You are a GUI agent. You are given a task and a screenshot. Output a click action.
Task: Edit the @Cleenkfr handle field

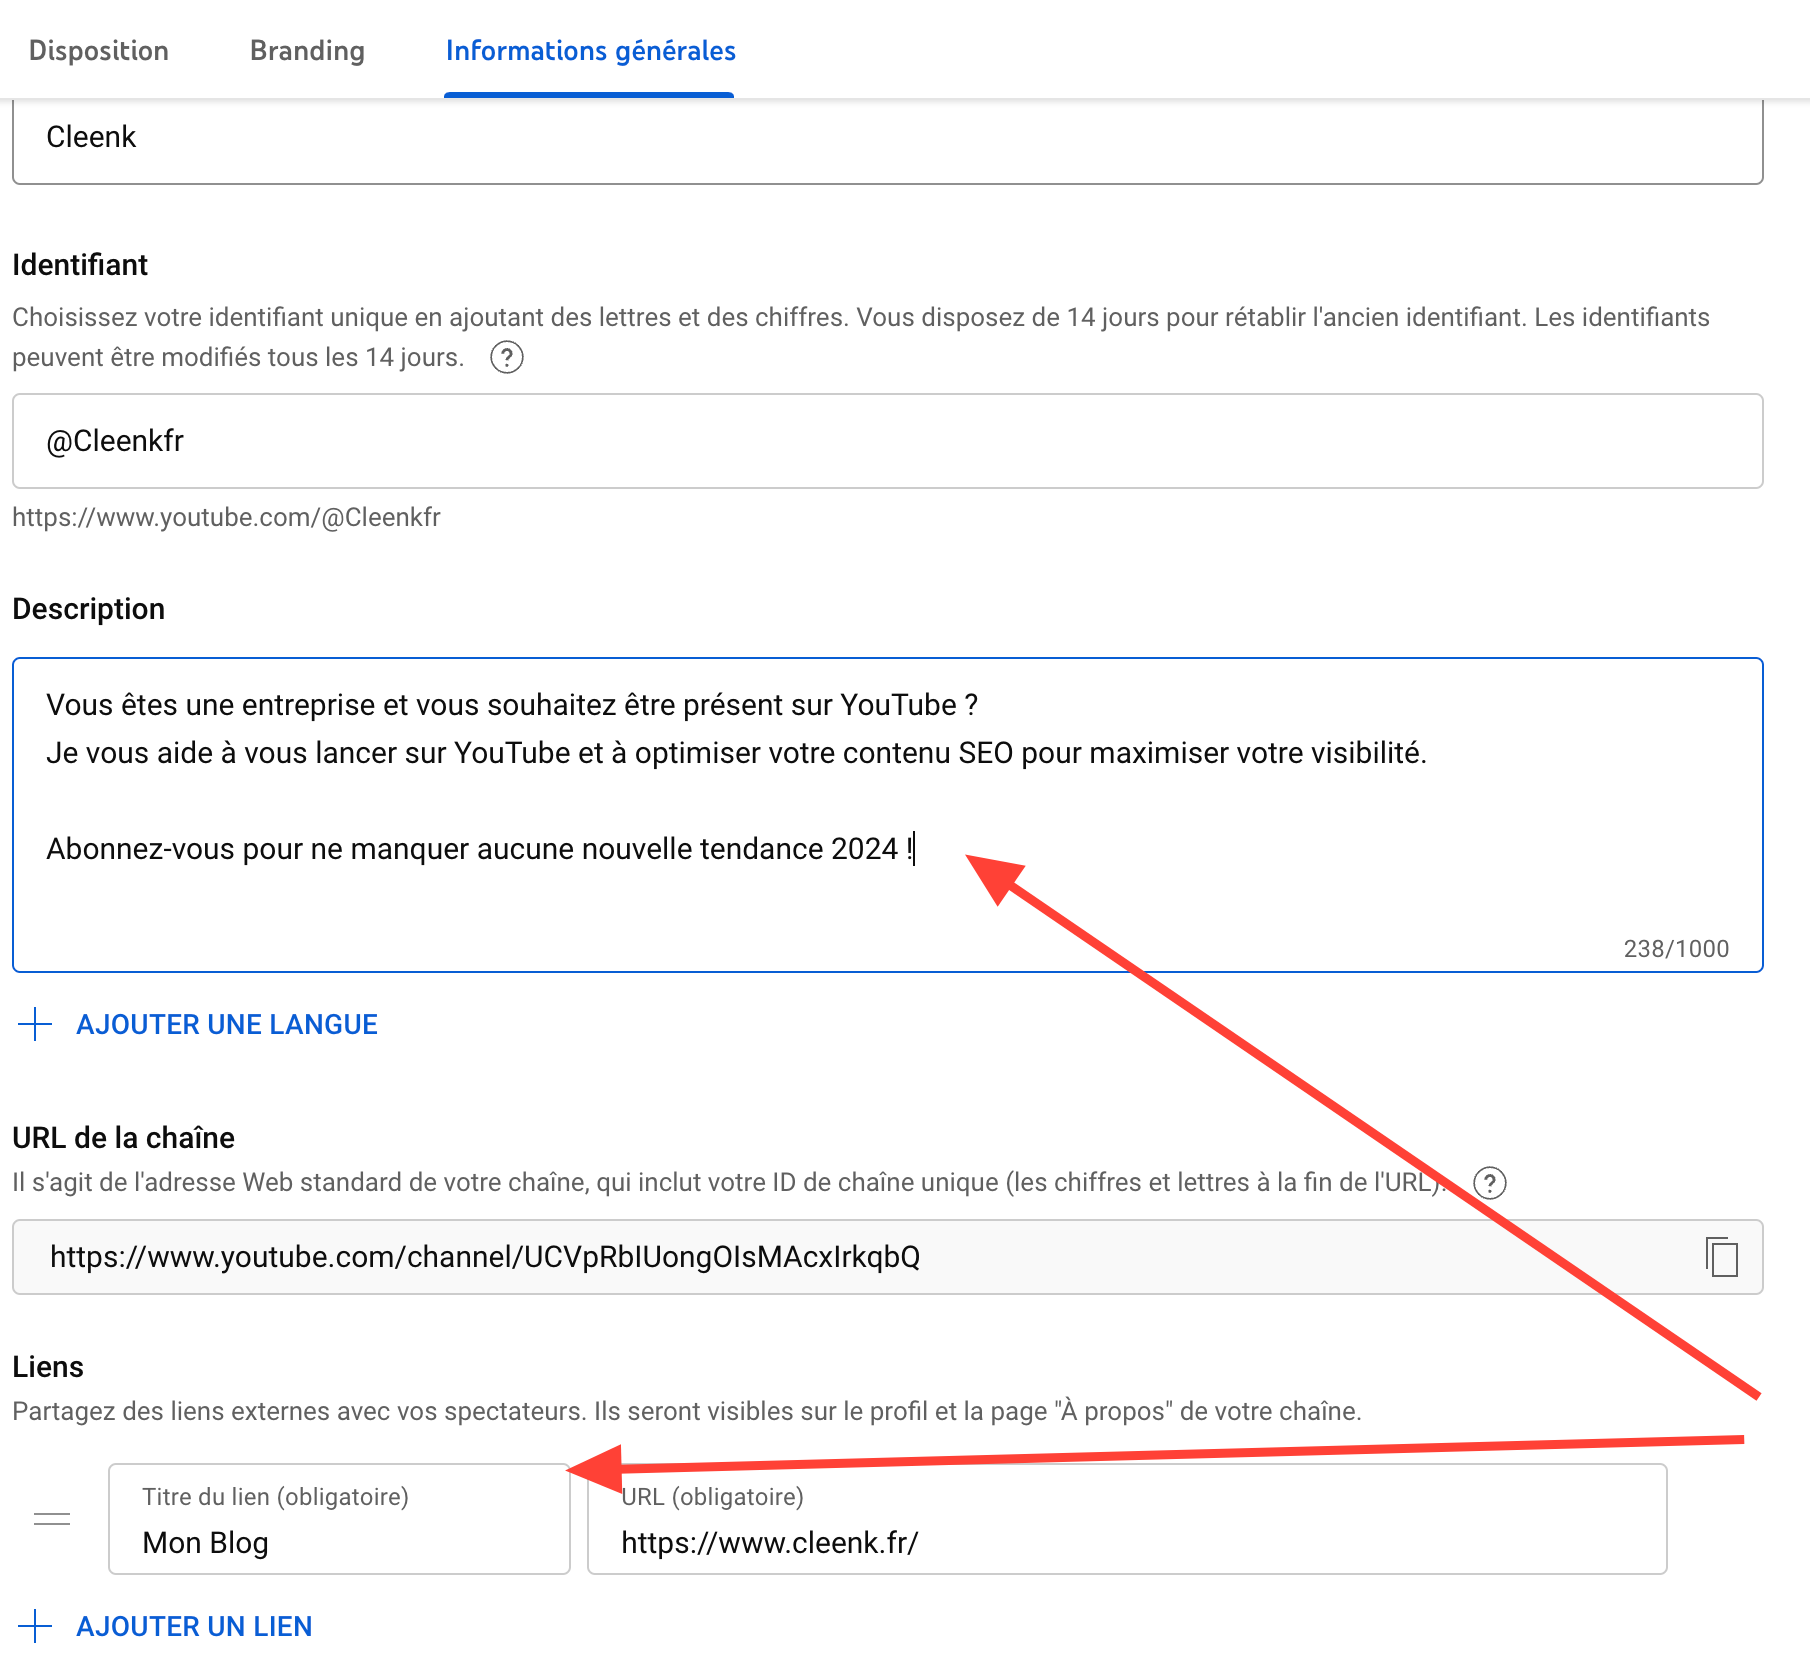tap(887, 441)
